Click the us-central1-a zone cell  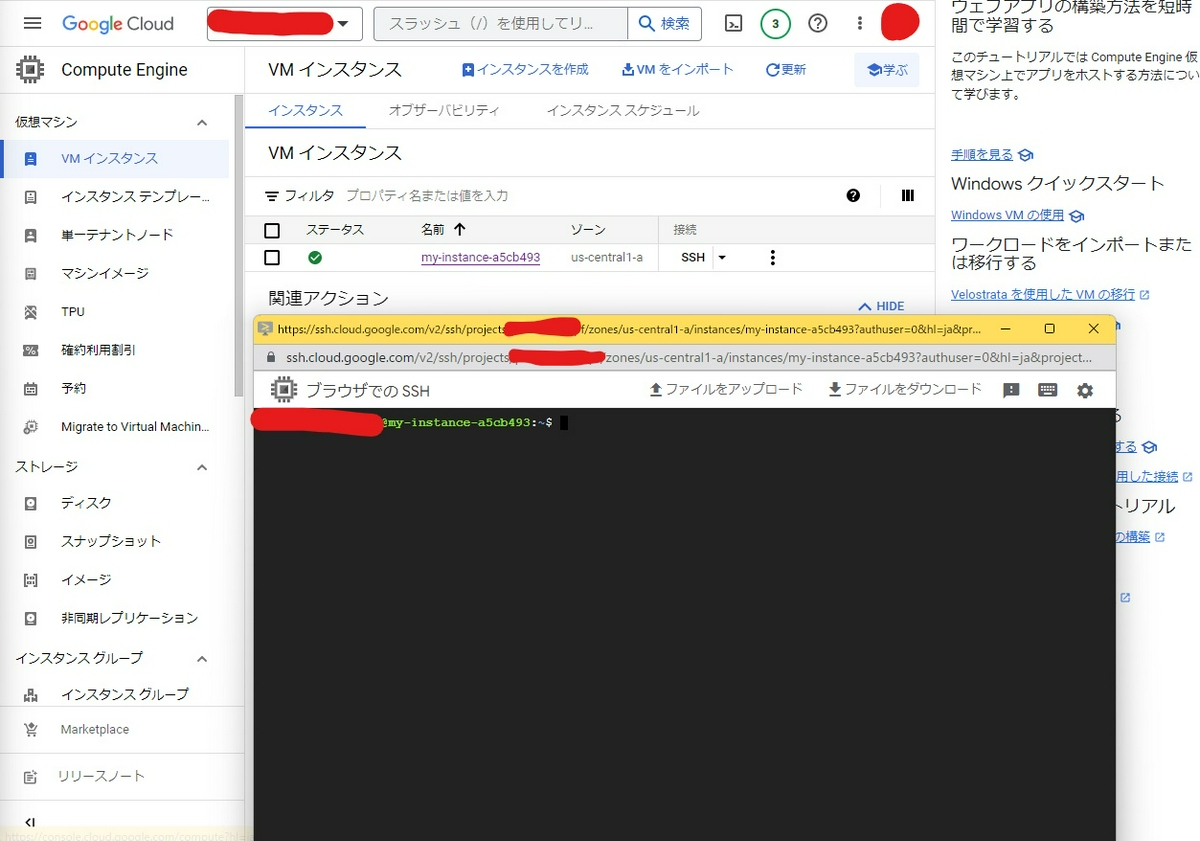point(607,258)
